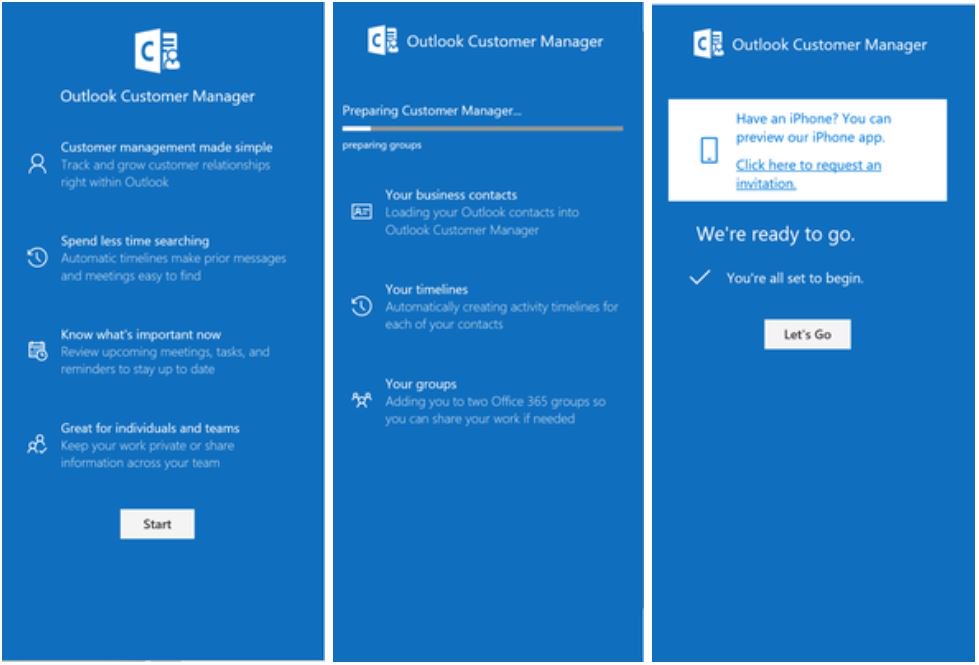Click the 'Outlook Customer Manager' title in the middle panel
This screenshot has width=979, height=665.
click(x=504, y=41)
